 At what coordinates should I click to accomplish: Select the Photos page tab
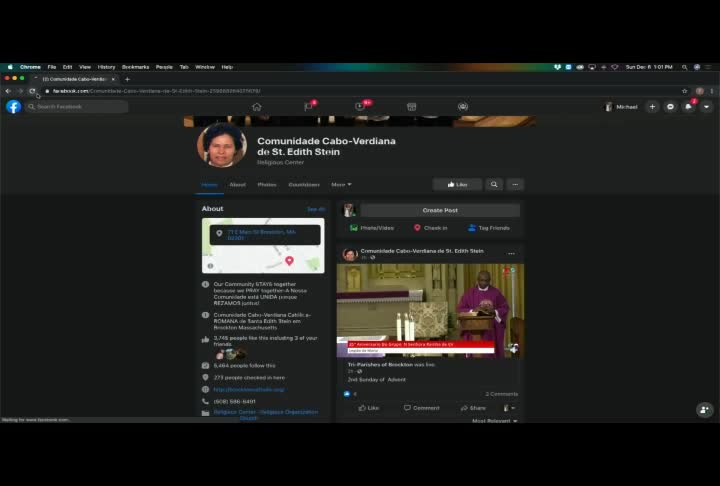[267, 185]
